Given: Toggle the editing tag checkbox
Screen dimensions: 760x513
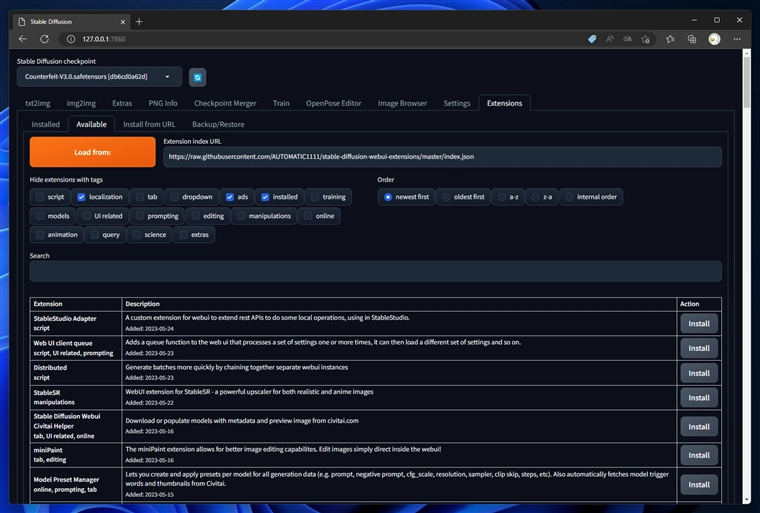Looking at the screenshot, I should click(196, 216).
